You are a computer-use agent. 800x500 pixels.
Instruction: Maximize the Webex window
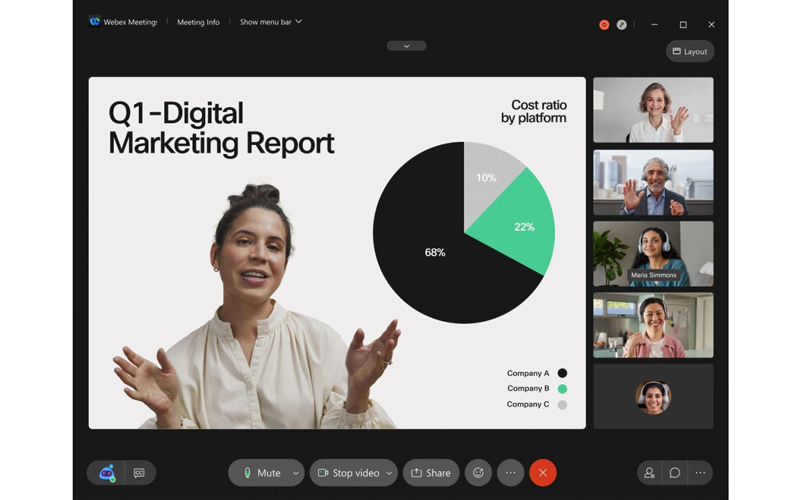click(683, 24)
